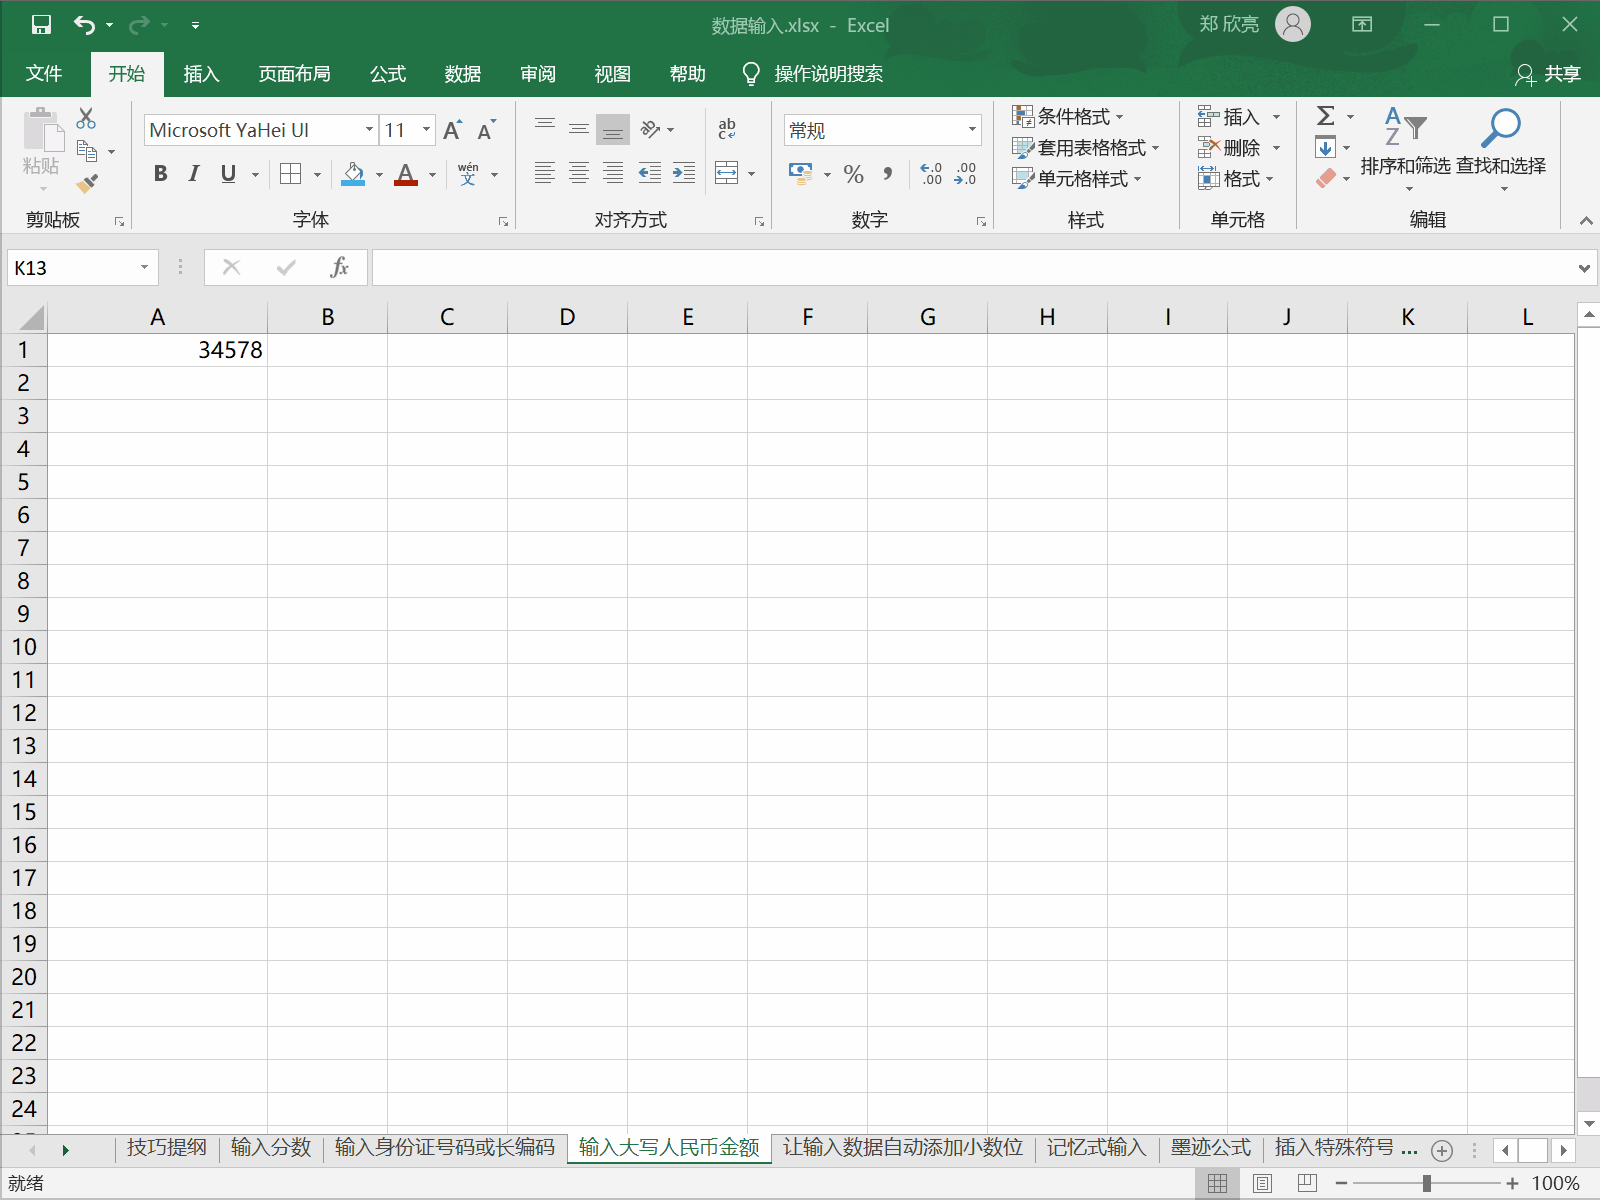Image resolution: width=1600 pixels, height=1200 pixels.
Task: Toggle bold formatting
Action: 160,174
